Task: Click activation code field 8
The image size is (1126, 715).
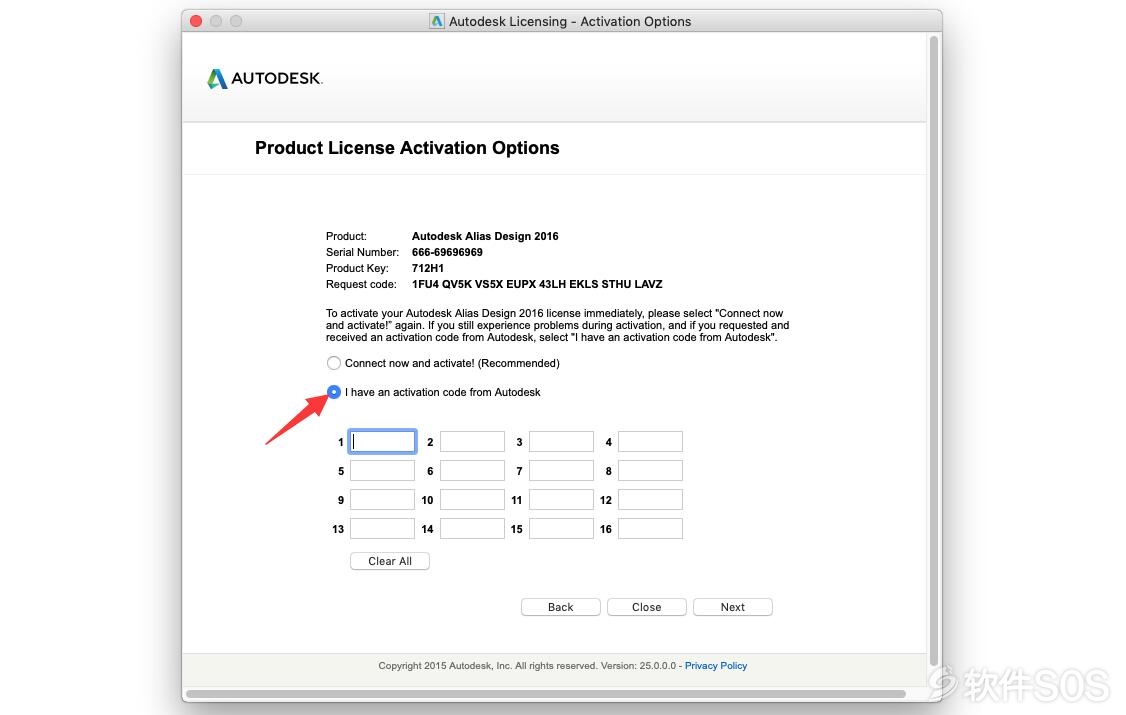Action: [x=650, y=471]
